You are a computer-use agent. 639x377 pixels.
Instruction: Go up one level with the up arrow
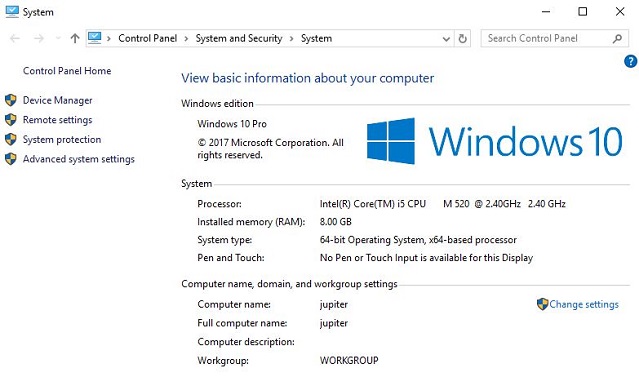click(75, 39)
